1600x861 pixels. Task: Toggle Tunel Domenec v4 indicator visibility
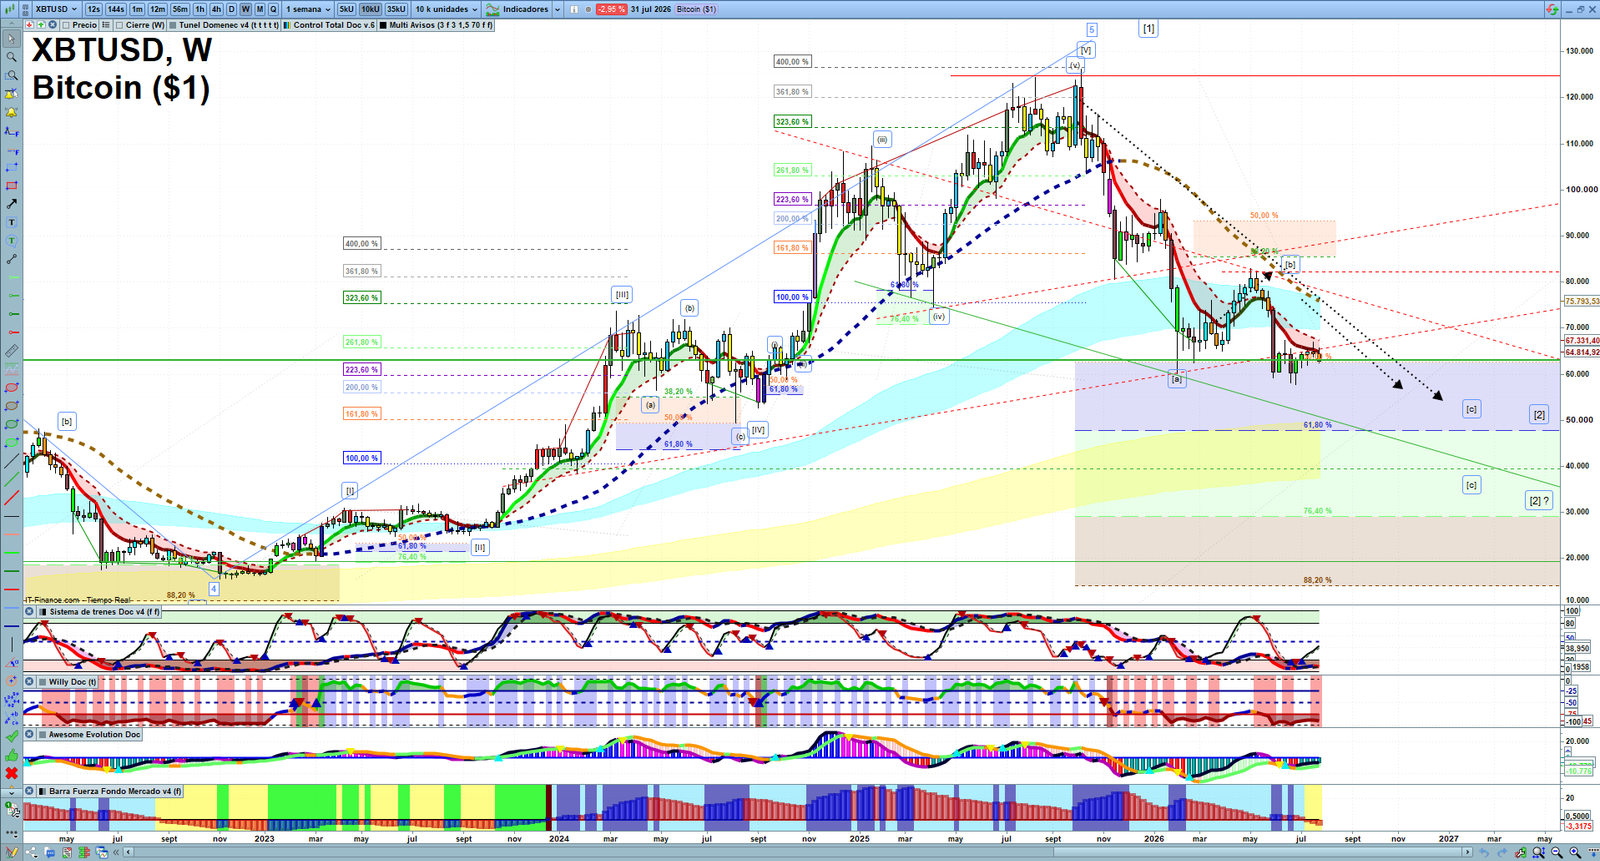(173, 25)
